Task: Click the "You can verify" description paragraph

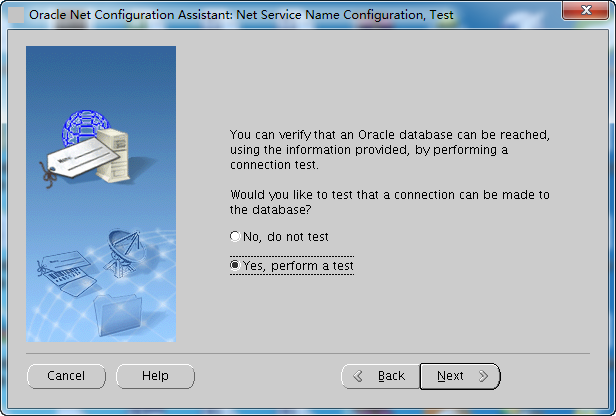Action: tap(390, 150)
